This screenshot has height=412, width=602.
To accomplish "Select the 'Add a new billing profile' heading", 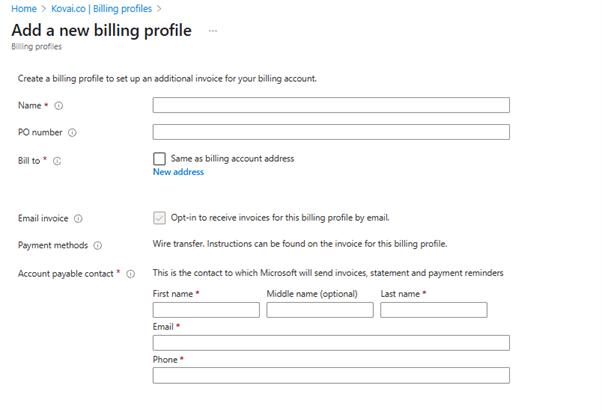I will point(101,30).
